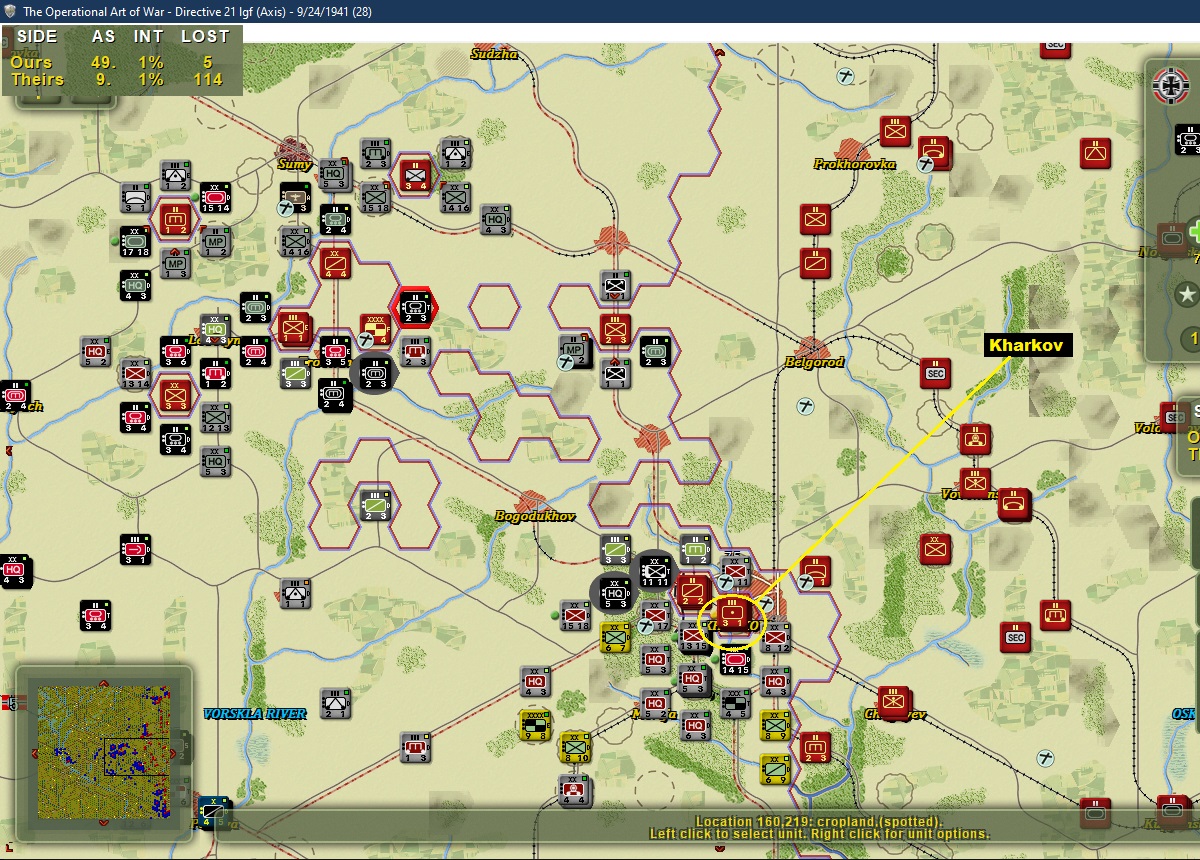The image size is (1200, 860).
Task: Select black infantry unit north of red 2-3
Action: click(x=614, y=285)
